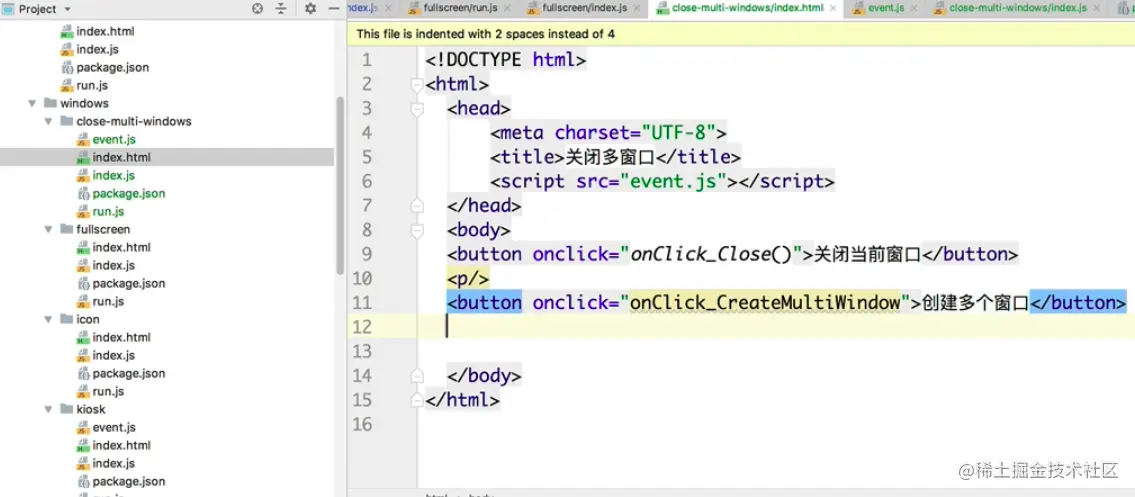Open green index.js under close-multi-windows
This screenshot has width=1135, height=497.
tap(114, 175)
